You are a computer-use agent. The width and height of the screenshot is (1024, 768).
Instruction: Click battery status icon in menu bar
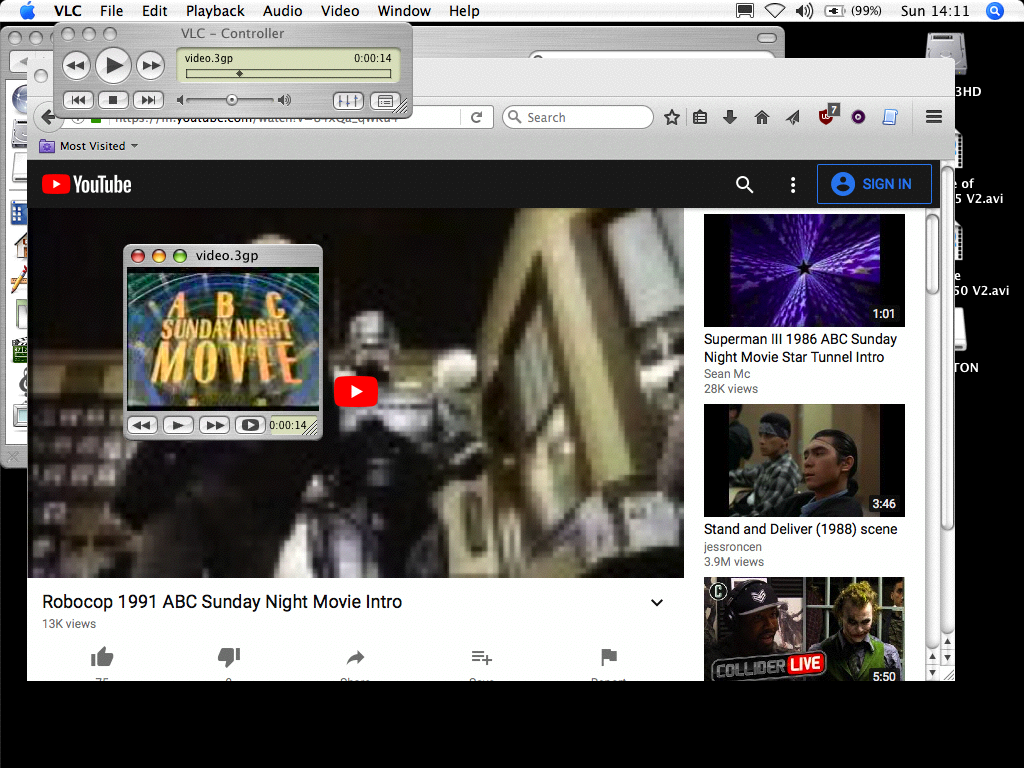point(835,11)
